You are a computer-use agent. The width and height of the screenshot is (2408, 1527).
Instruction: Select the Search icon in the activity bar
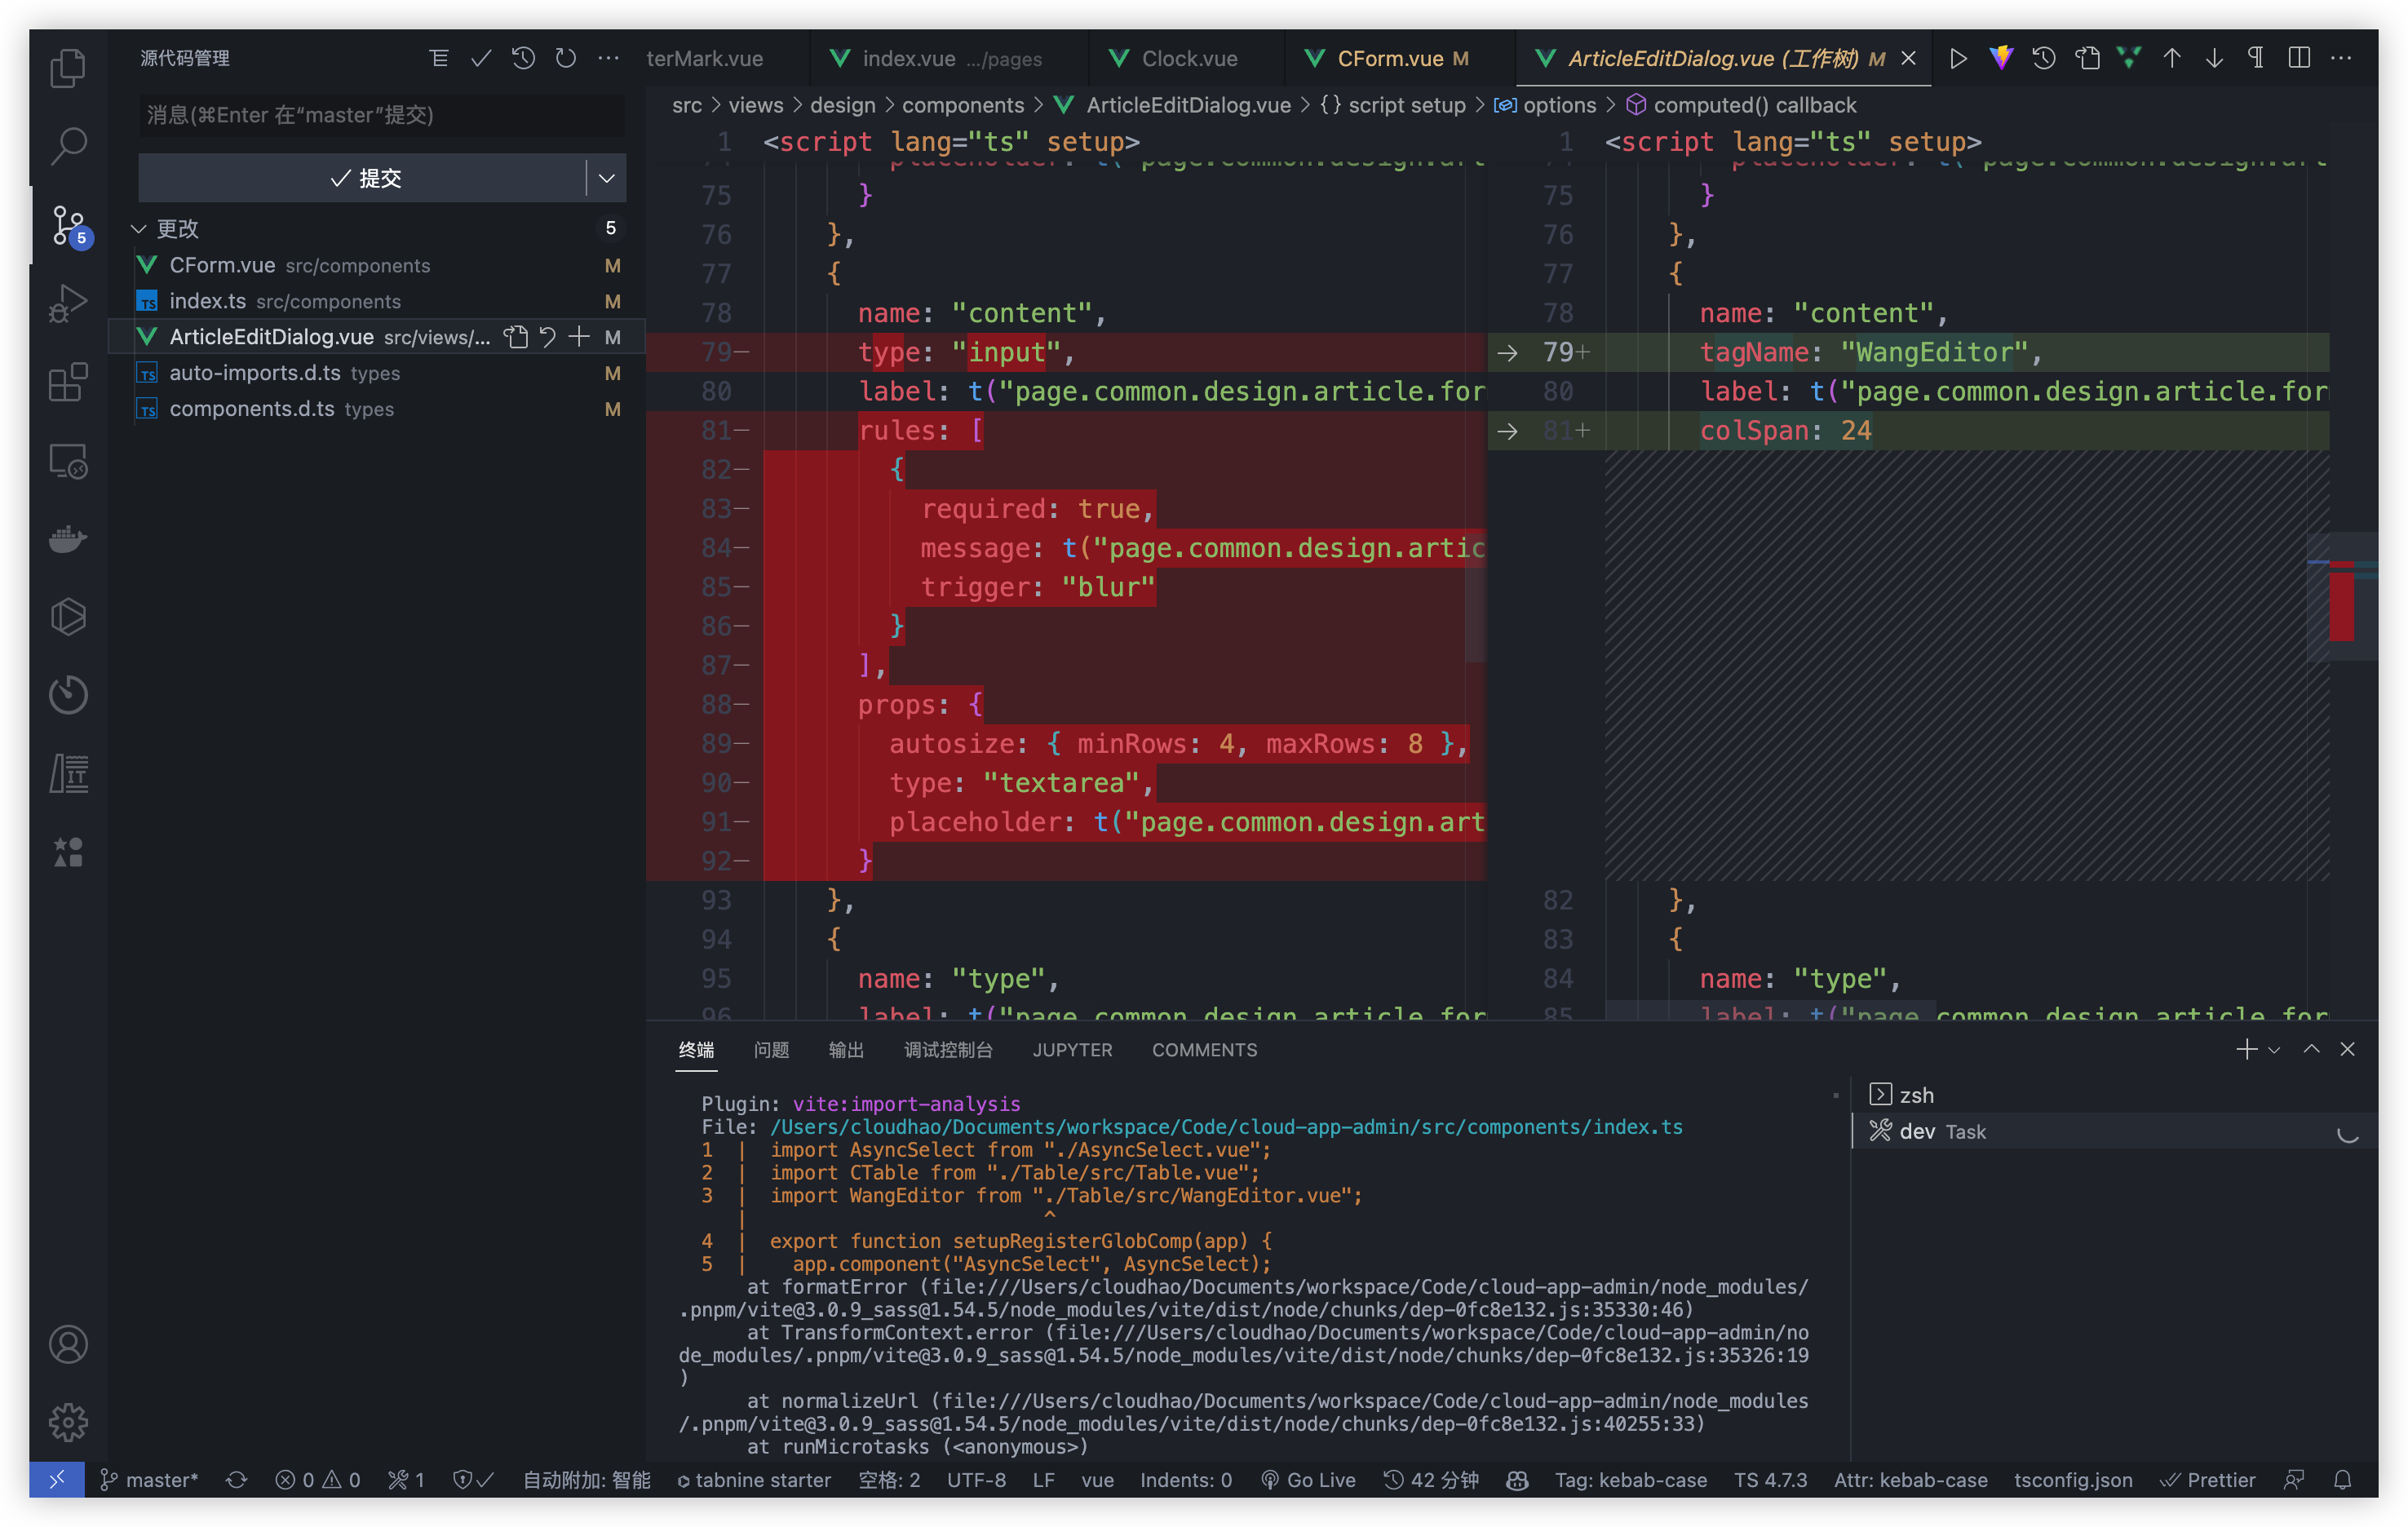point(68,146)
